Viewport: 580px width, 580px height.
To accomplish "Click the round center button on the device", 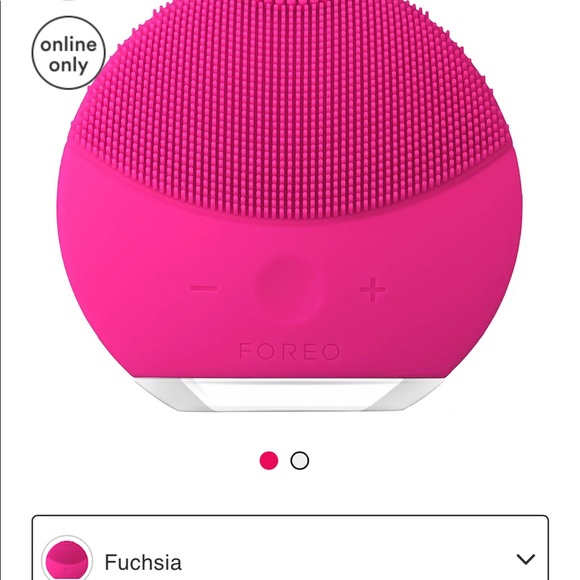I will click(x=289, y=289).
